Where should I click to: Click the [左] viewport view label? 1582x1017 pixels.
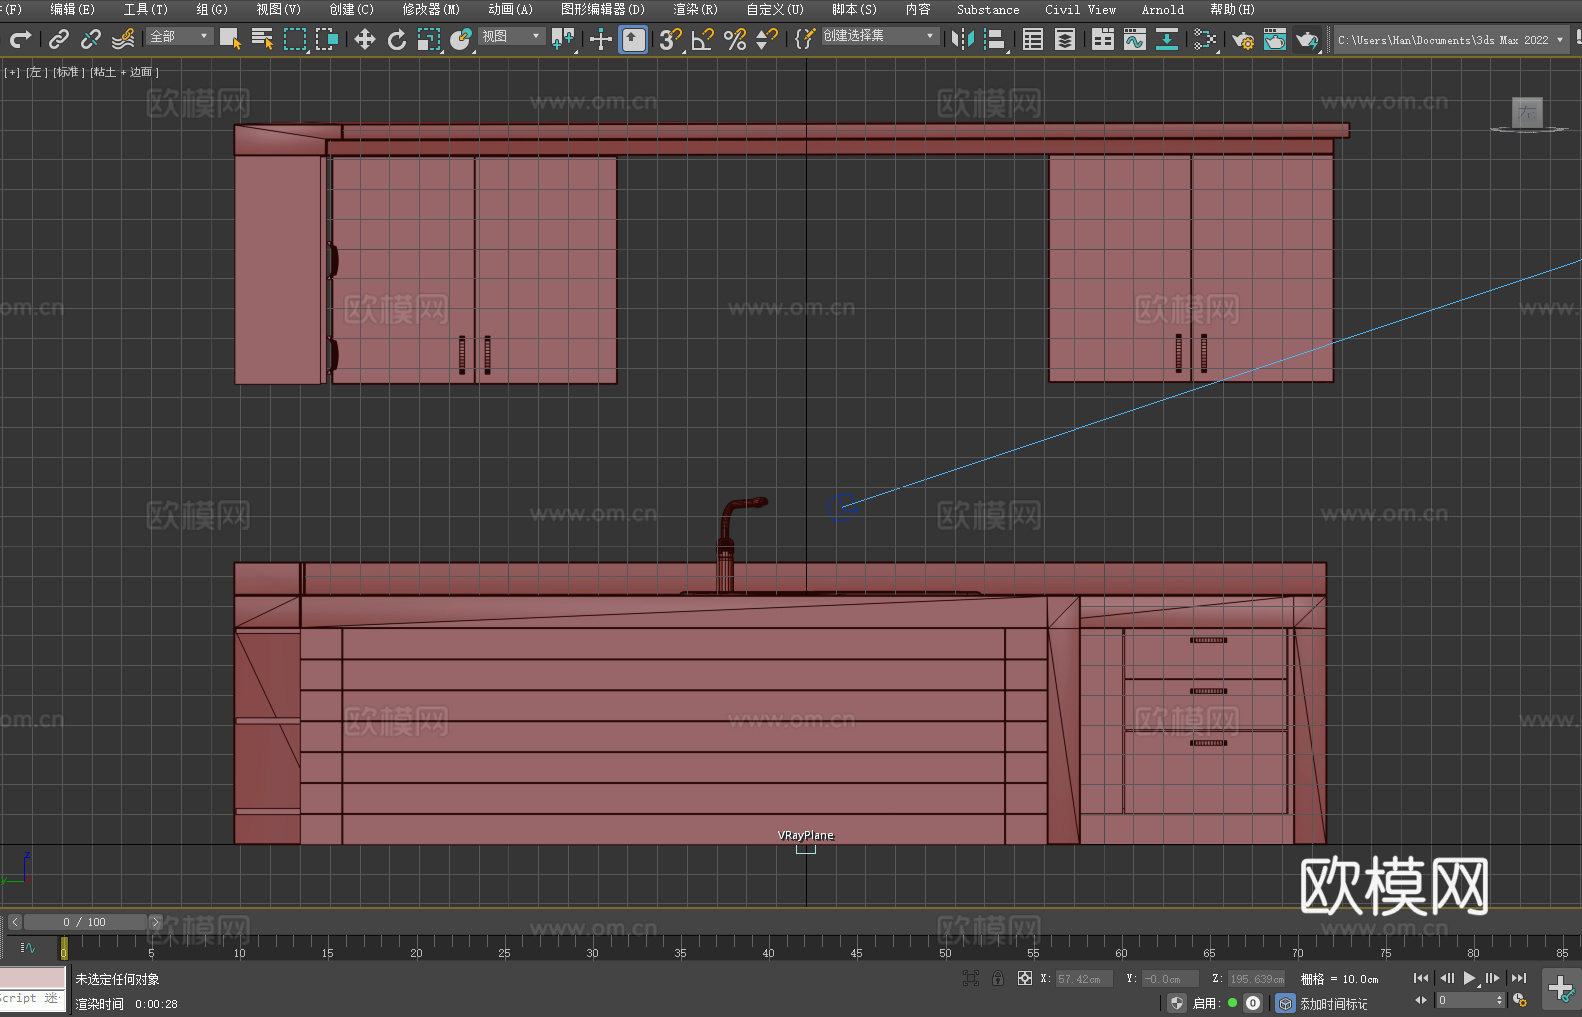pos(35,72)
